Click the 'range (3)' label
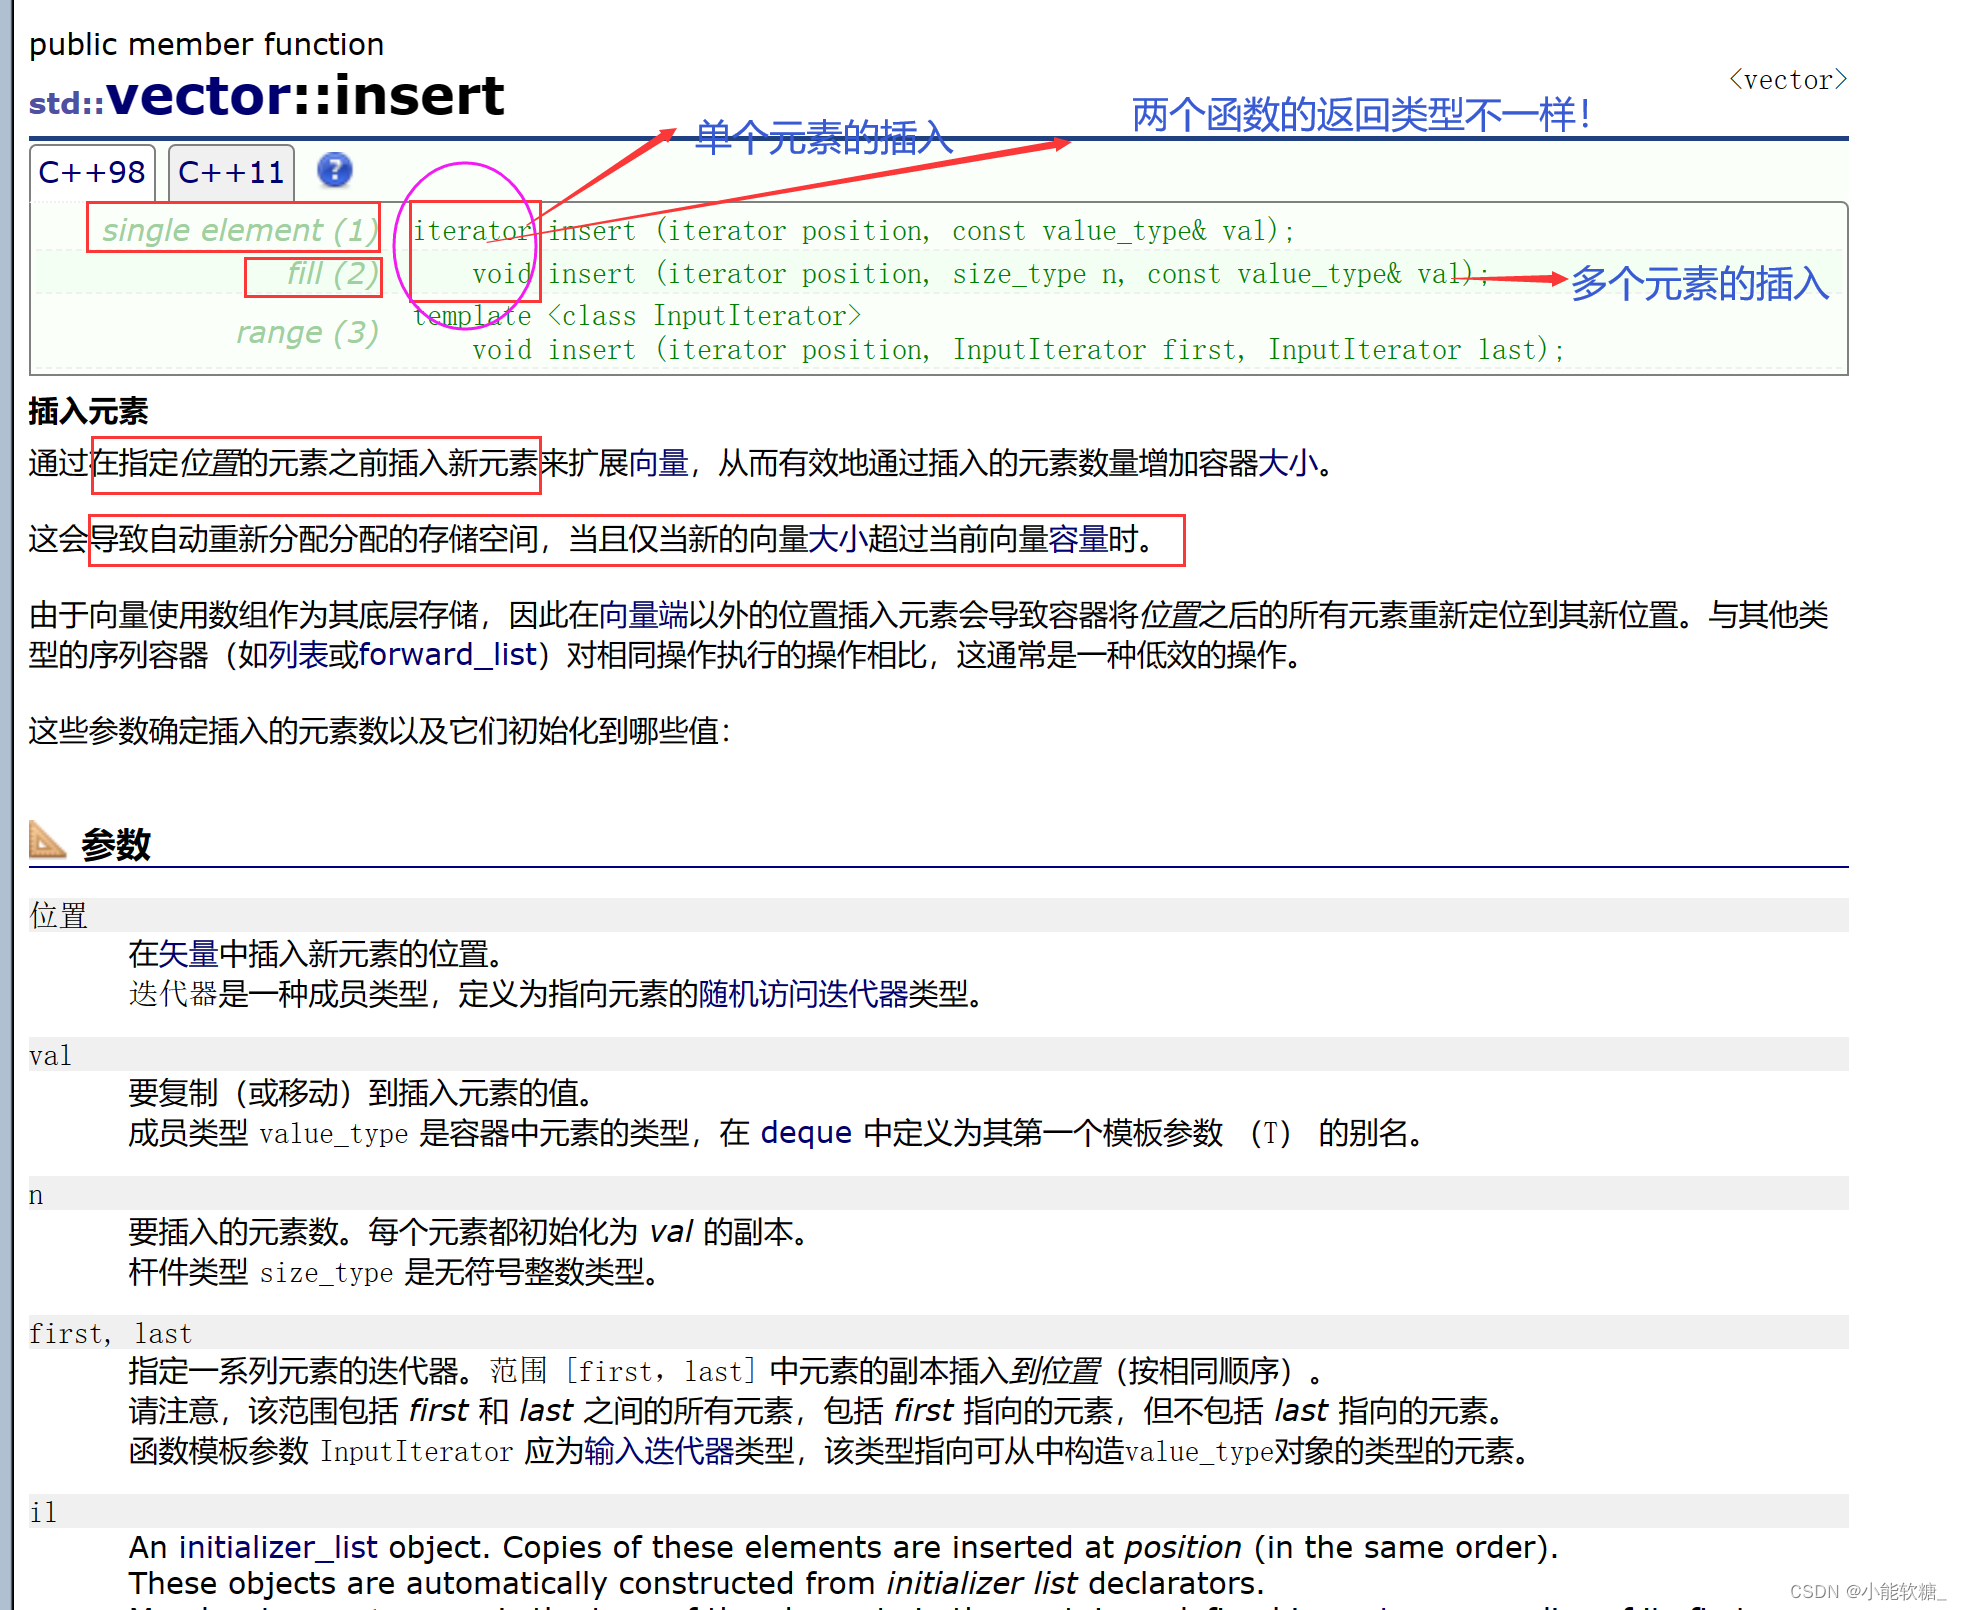The height and width of the screenshot is (1610, 1962). [x=307, y=332]
